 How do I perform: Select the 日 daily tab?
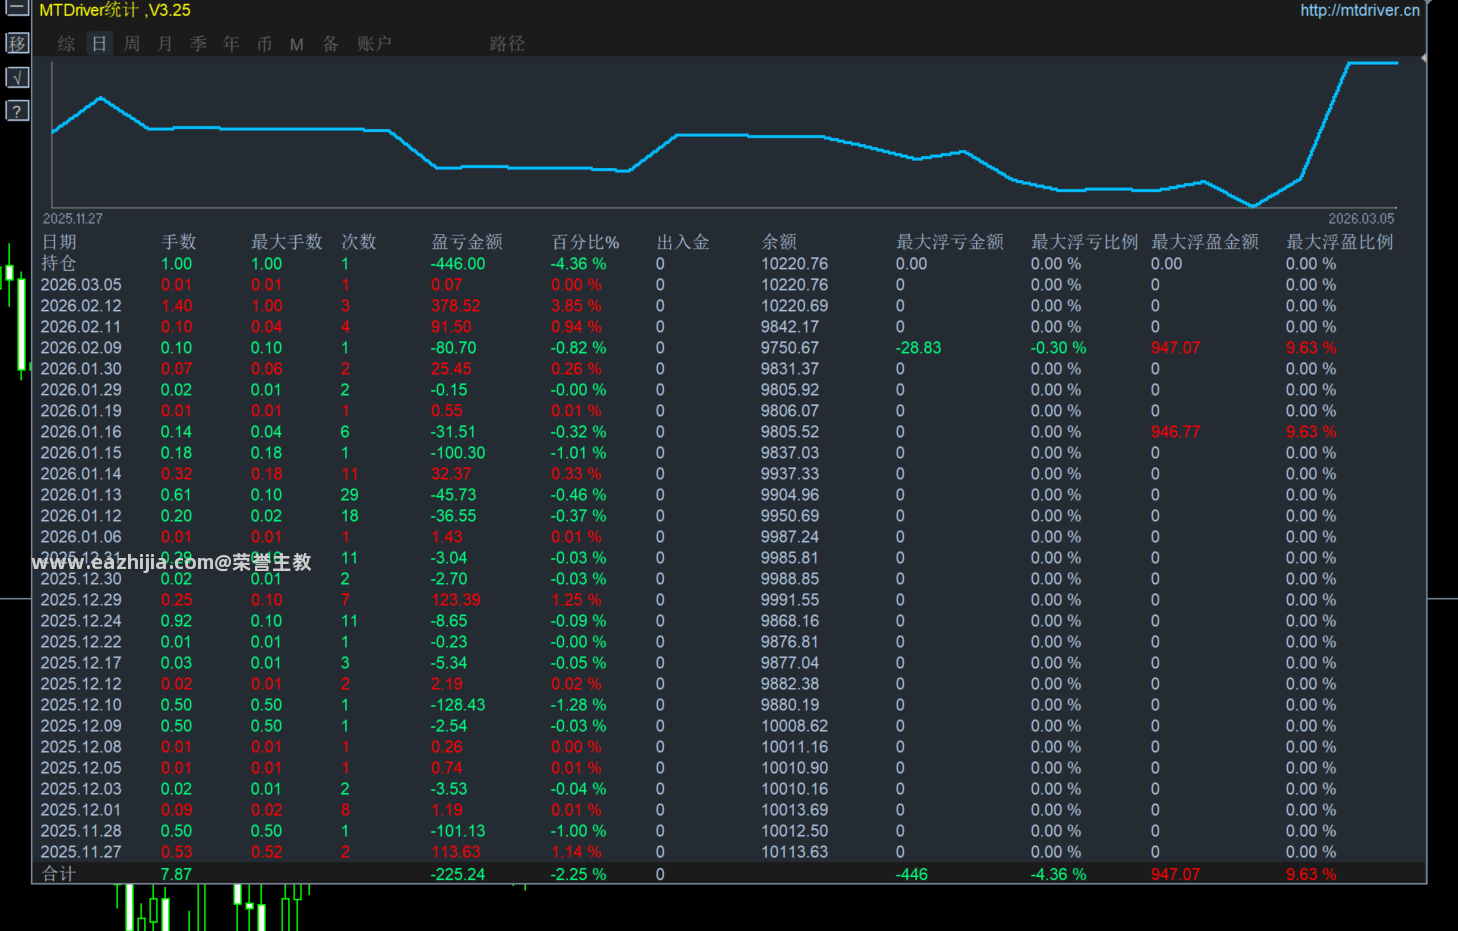pos(99,44)
